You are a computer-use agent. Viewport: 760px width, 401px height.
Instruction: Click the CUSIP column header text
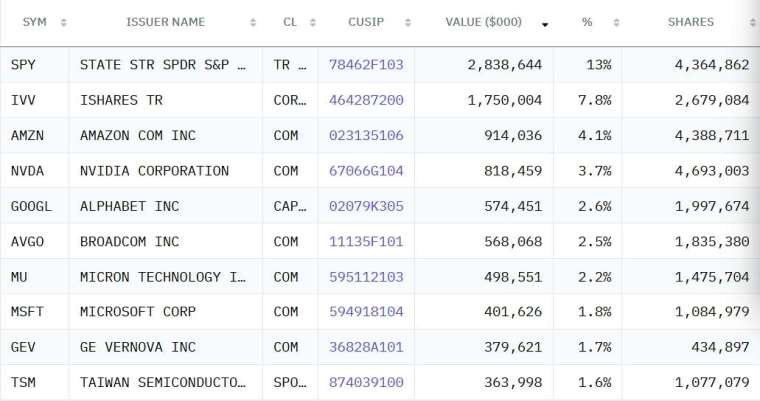click(366, 22)
